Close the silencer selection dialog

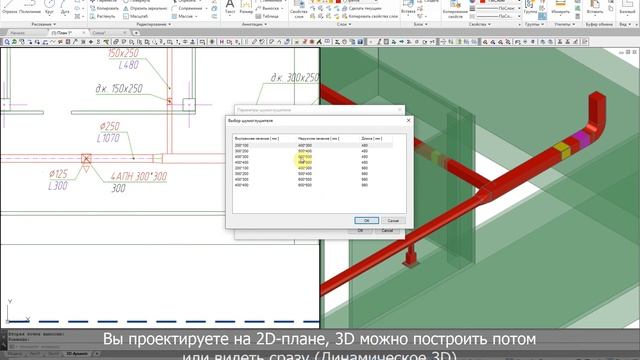pos(409,120)
